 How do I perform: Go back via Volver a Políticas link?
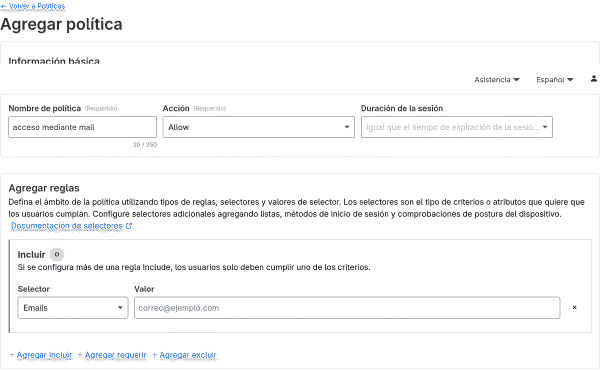click(x=33, y=6)
